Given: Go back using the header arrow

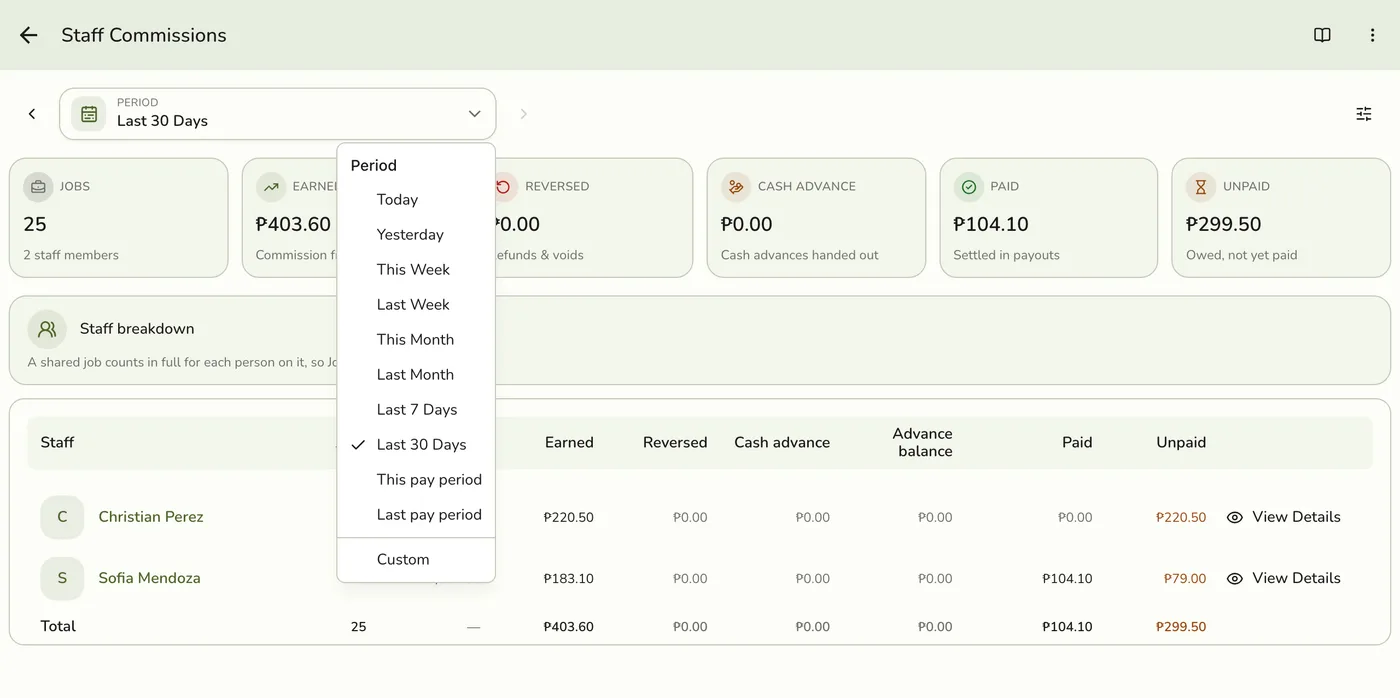Looking at the screenshot, I should 28,35.
